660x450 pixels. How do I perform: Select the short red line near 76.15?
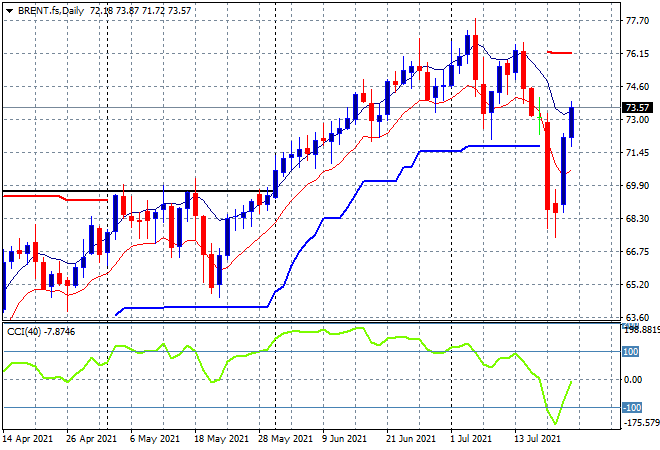[x=559, y=53]
